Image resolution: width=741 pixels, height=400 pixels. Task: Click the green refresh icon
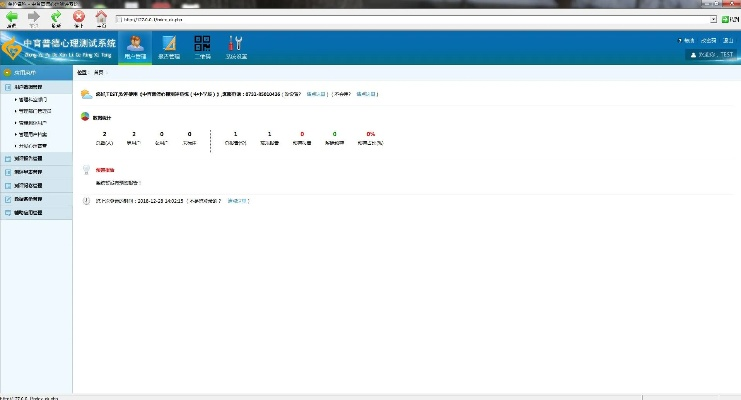(56, 17)
